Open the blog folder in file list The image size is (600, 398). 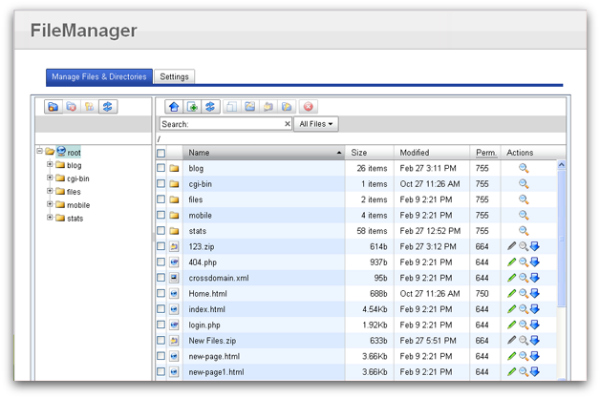pyautogui.click(x=196, y=168)
